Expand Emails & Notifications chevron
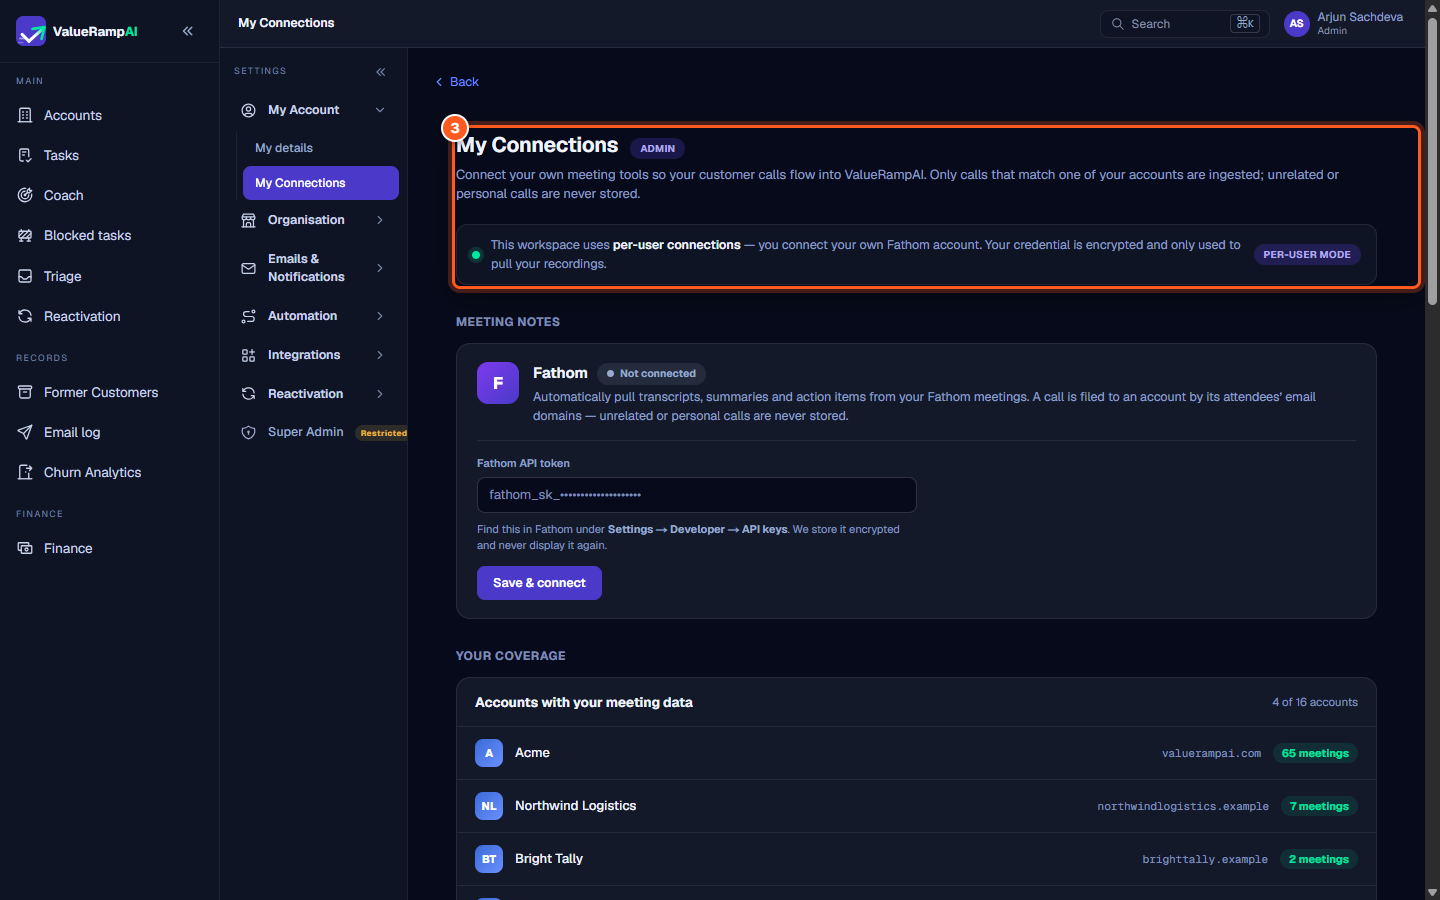The width and height of the screenshot is (1440, 900). 380,268
